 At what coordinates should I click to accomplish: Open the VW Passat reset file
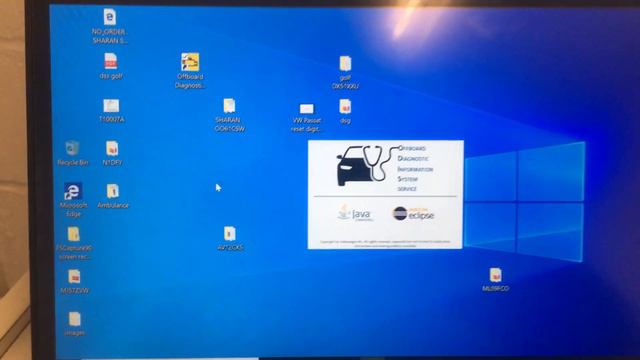(x=307, y=109)
